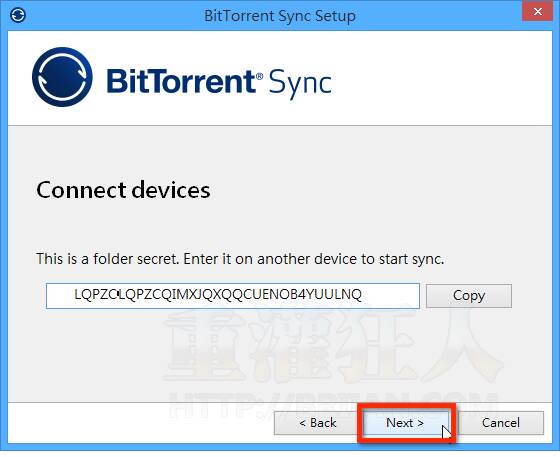Click the empty white banner area beside the logo
Viewport: 560px width, 457px height.
(x=439, y=79)
